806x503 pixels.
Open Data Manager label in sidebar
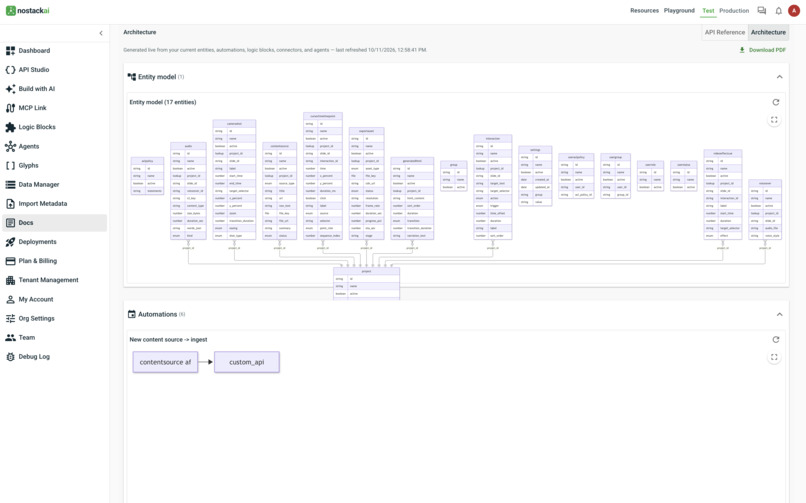(39, 184)
